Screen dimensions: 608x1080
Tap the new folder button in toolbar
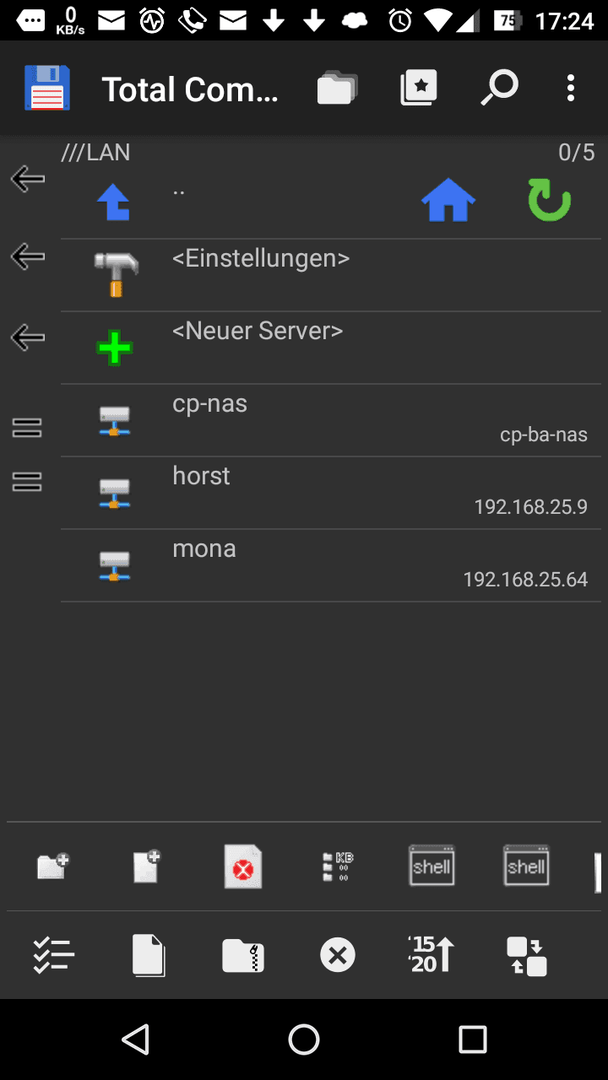[x=53, y=866]
